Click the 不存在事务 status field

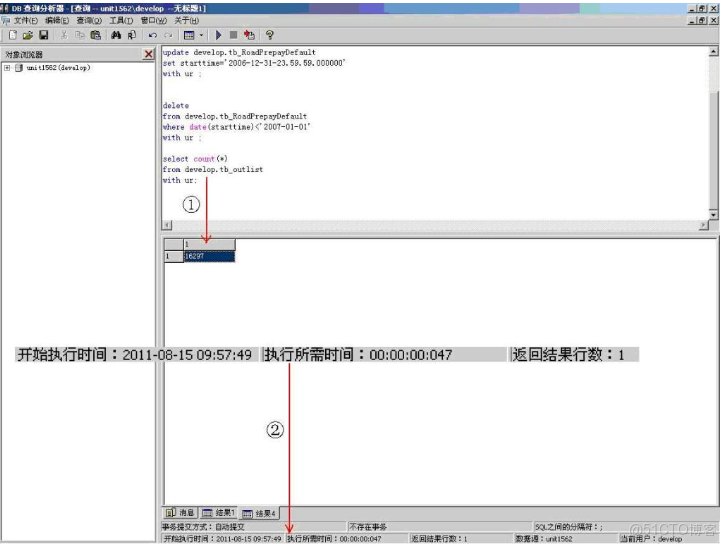tap(440, 527)
